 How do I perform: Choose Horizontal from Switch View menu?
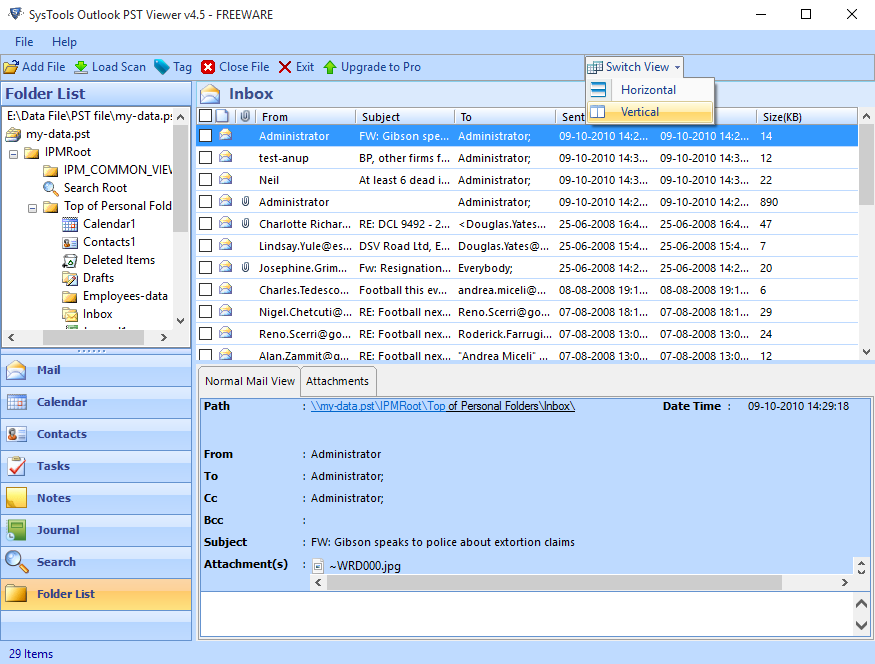pos(650,90)
